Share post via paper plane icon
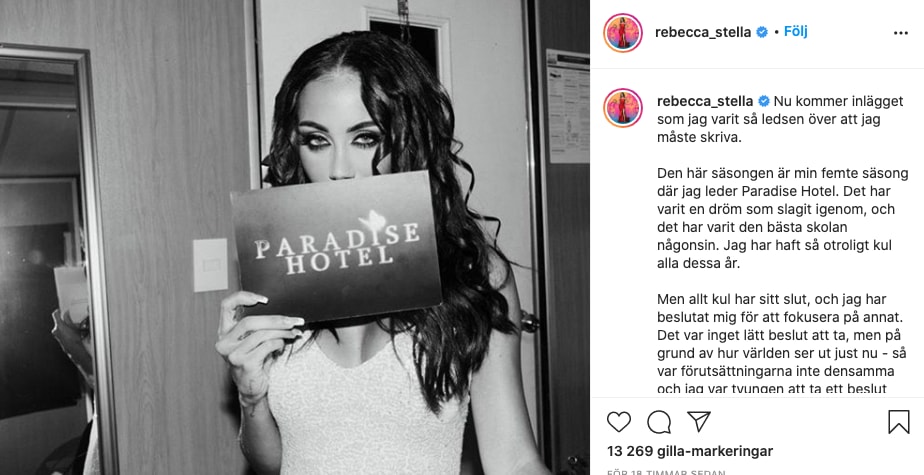924x475 pixels. point(699,421)
